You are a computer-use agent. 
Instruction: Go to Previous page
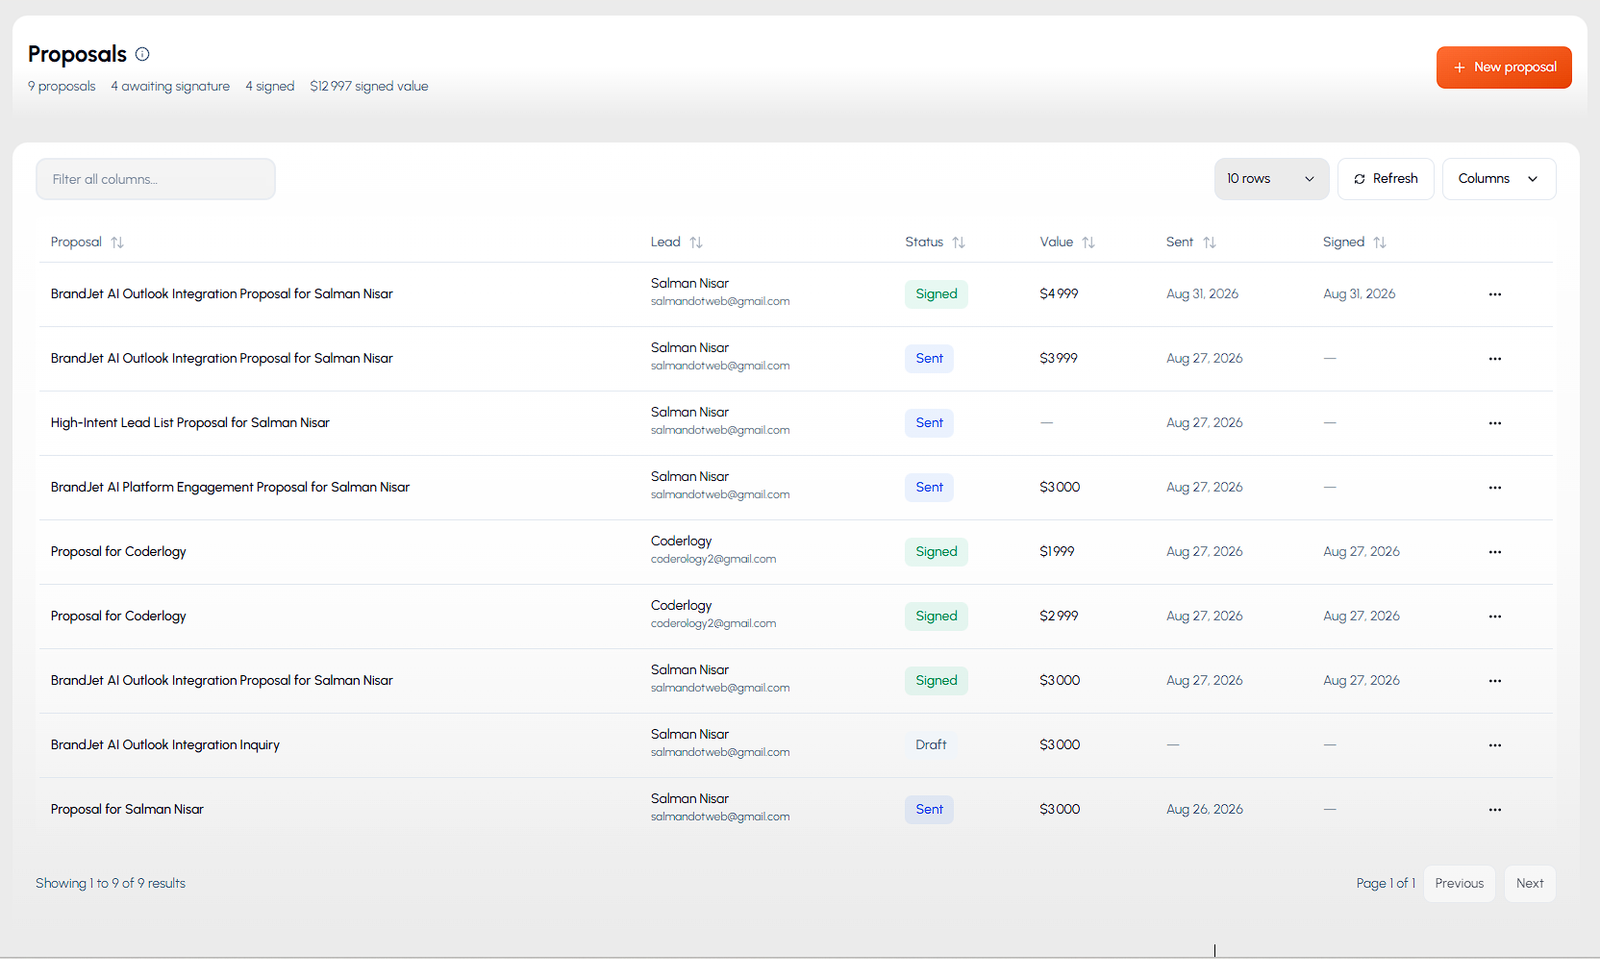point(1459,883)
